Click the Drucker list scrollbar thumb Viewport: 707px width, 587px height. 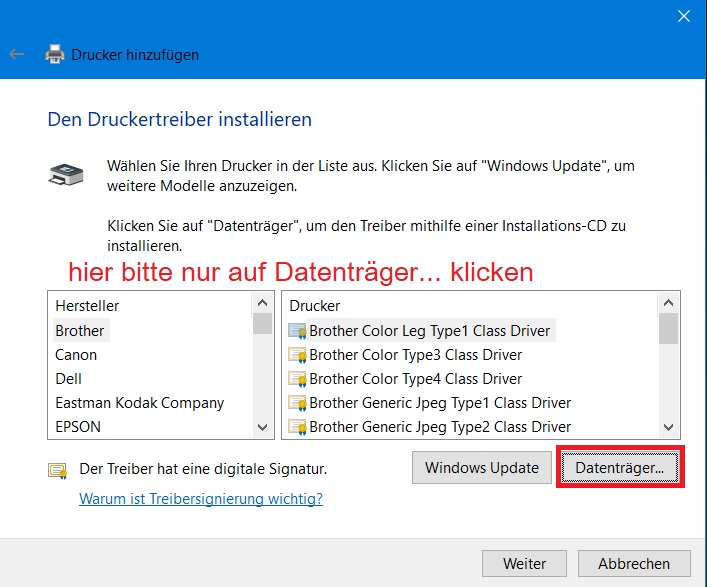[x=669, y=328]
